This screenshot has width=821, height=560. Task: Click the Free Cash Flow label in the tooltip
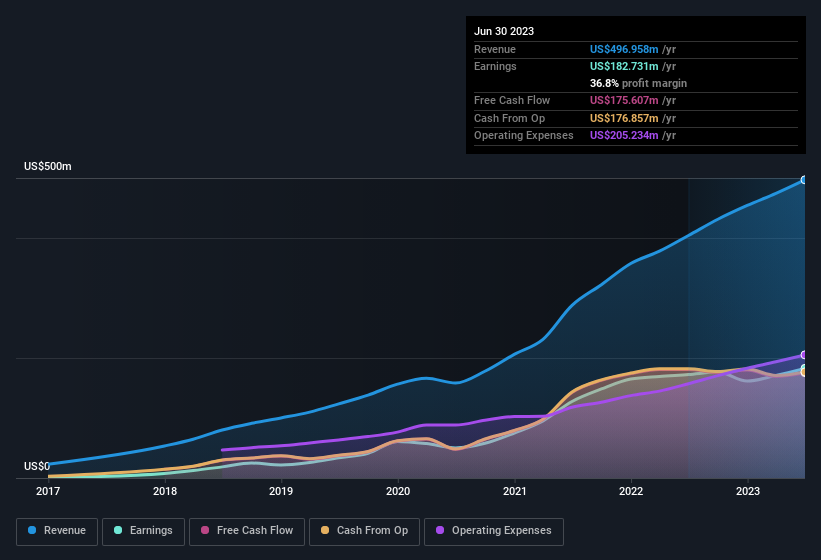tap(512, 100)
